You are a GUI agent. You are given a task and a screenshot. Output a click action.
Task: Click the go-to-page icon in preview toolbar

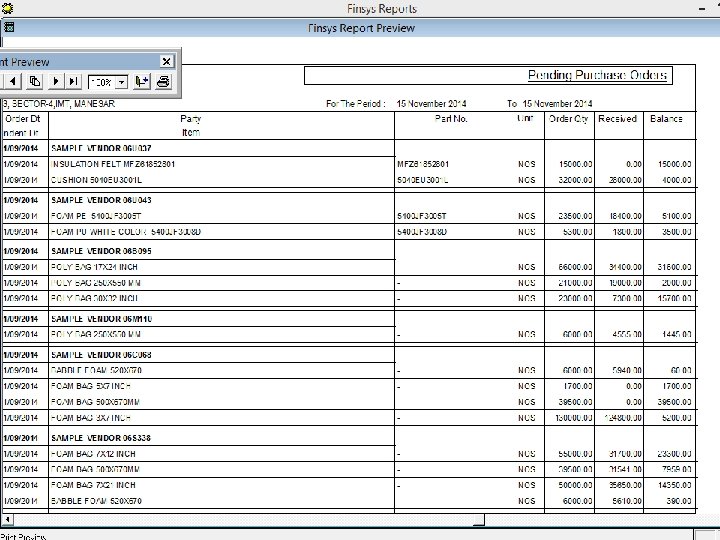[35, 82]
